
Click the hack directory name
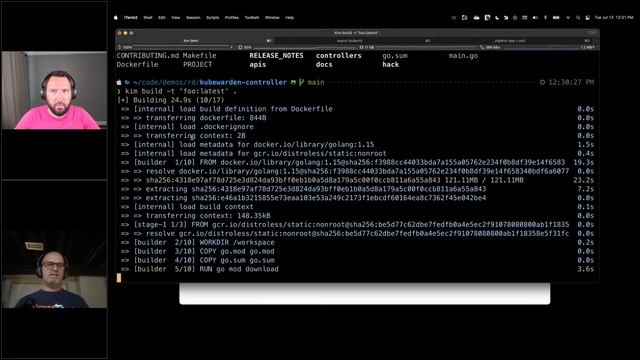click(391, 64)
